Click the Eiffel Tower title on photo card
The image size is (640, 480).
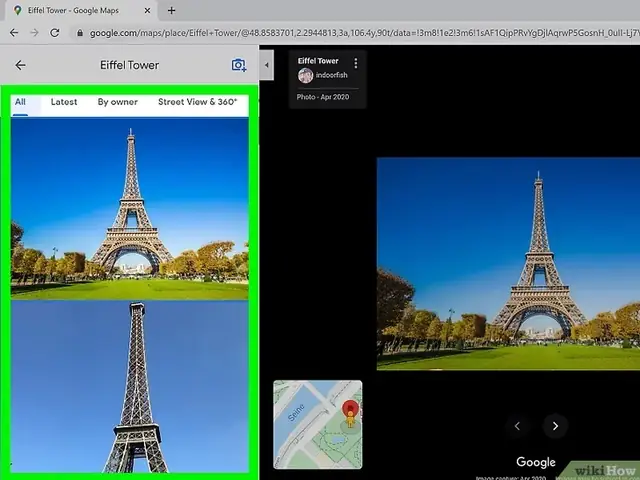coord(318,61)
